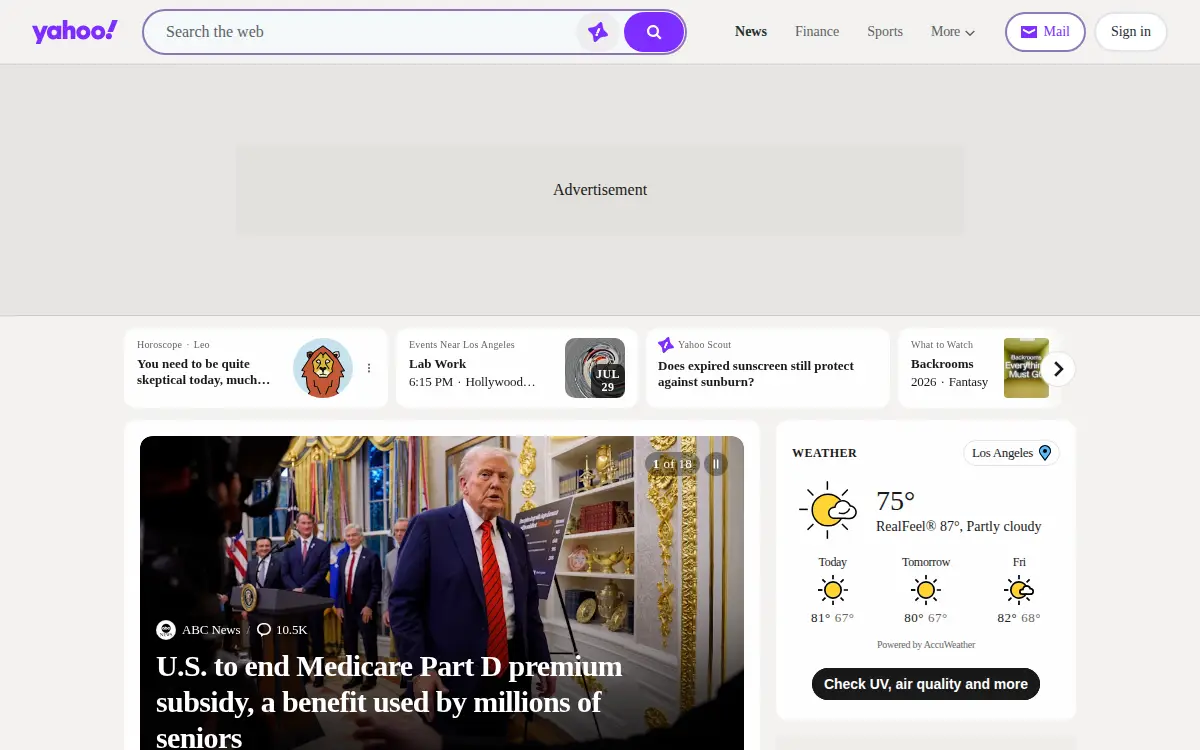Click the Lab Work JUL 29 thumbnail
The width and height of the screenshot is (1200, 750).
click(595, 368)
